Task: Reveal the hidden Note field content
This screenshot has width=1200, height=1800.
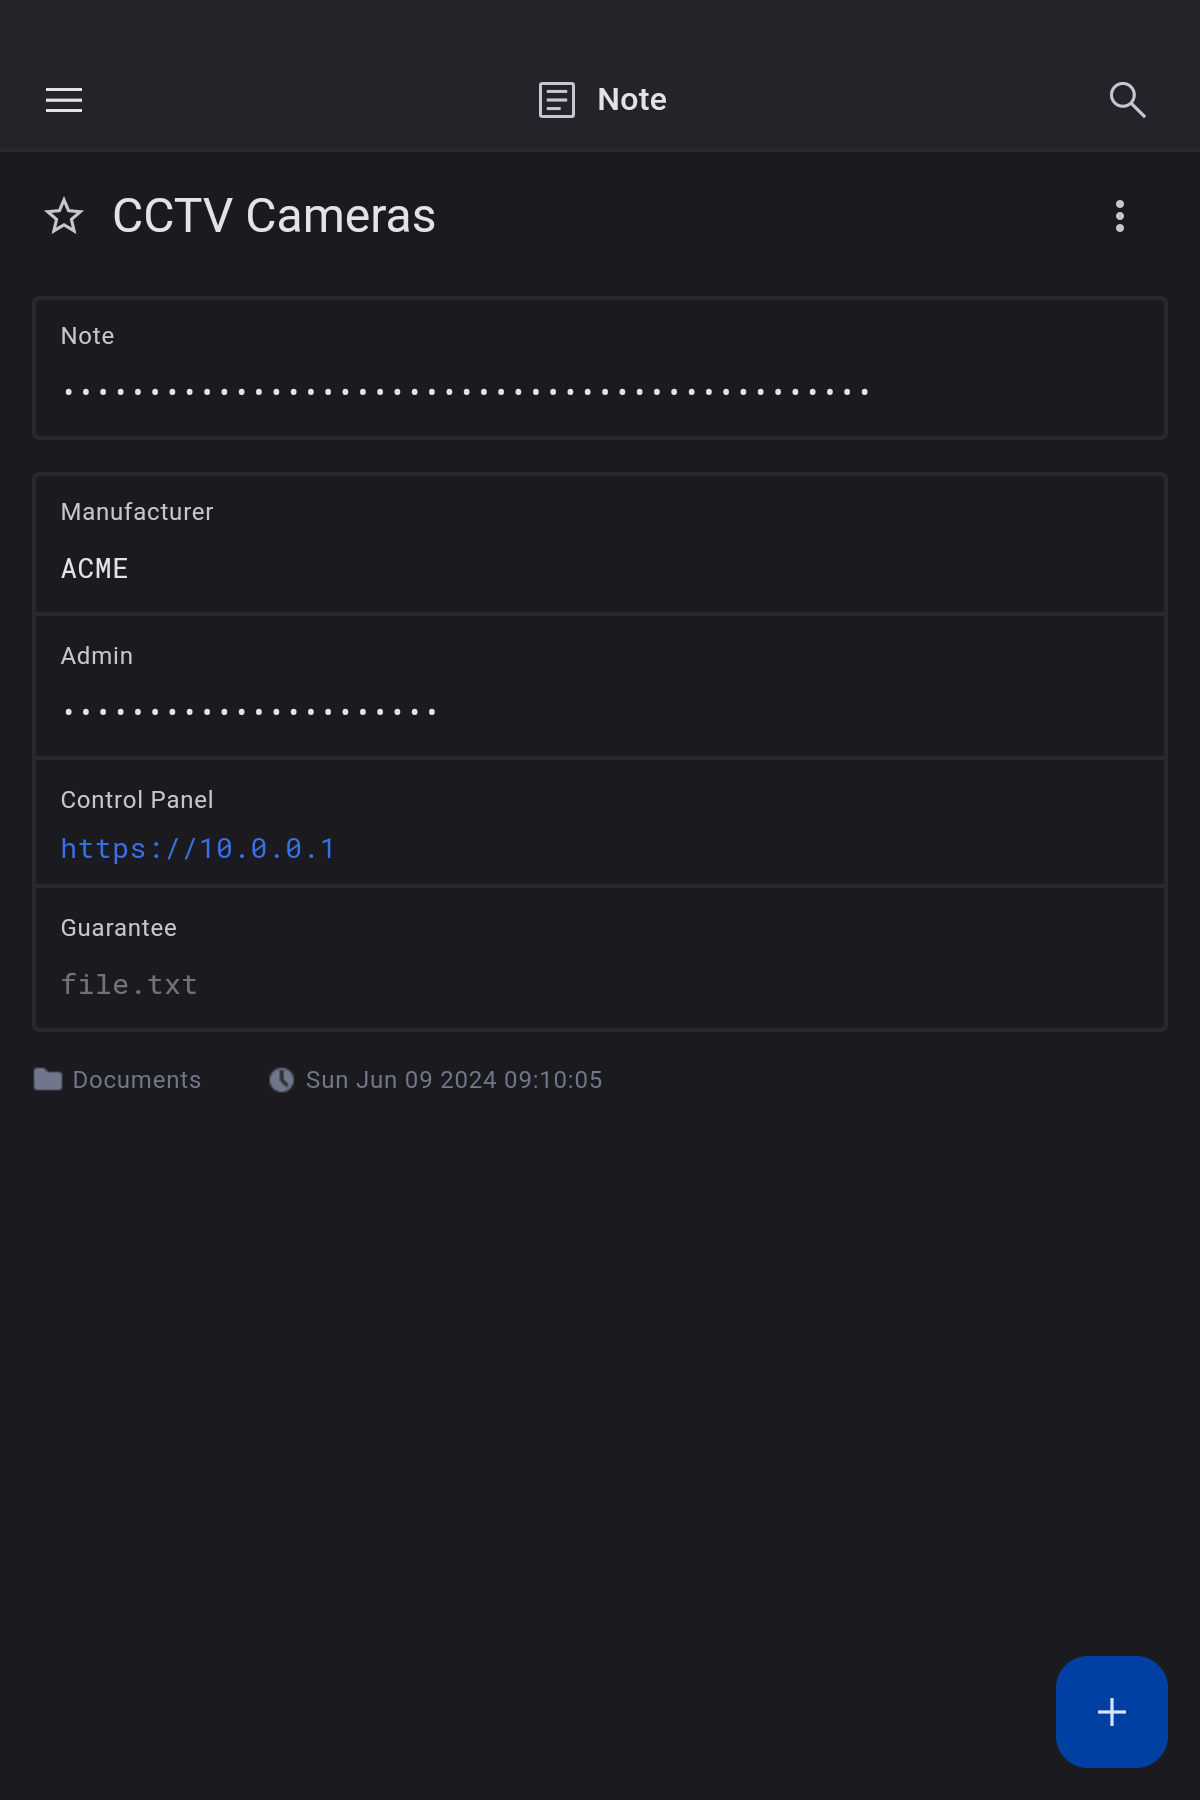Action: [x=466, y=391]
